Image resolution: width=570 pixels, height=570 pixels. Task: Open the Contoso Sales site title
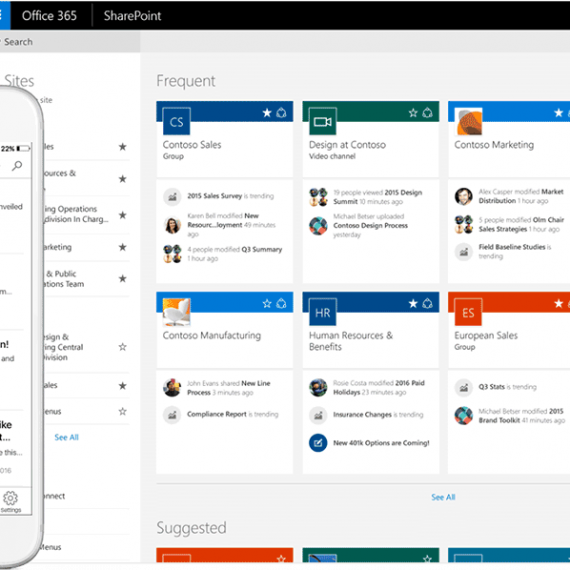(192, 145)
